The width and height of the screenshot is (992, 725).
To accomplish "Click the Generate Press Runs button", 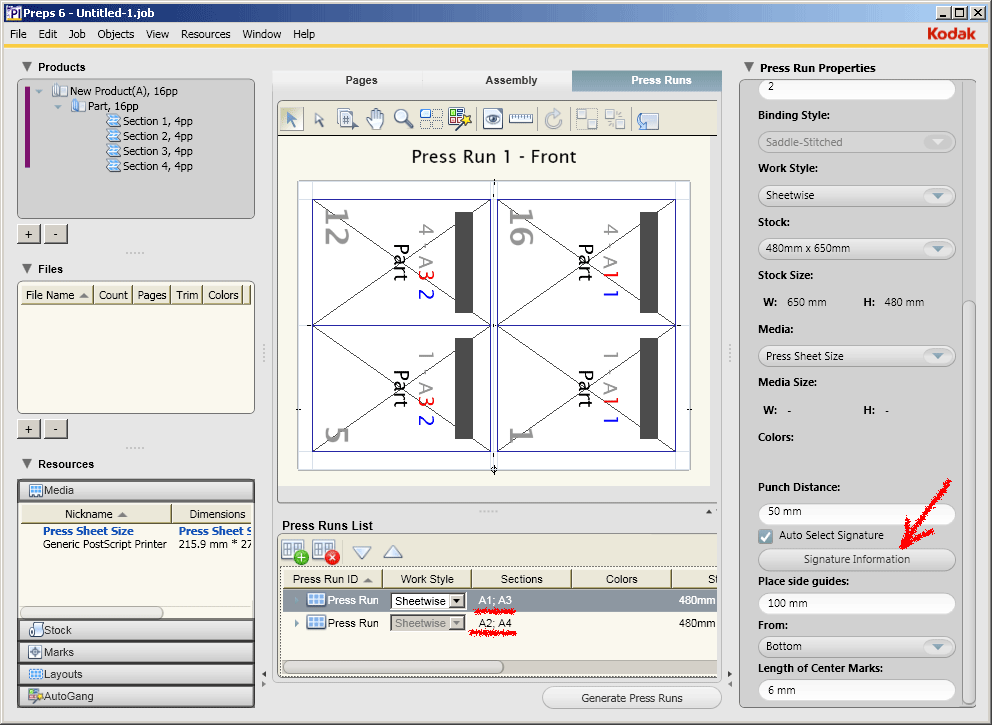I will [x=631, y=698].
